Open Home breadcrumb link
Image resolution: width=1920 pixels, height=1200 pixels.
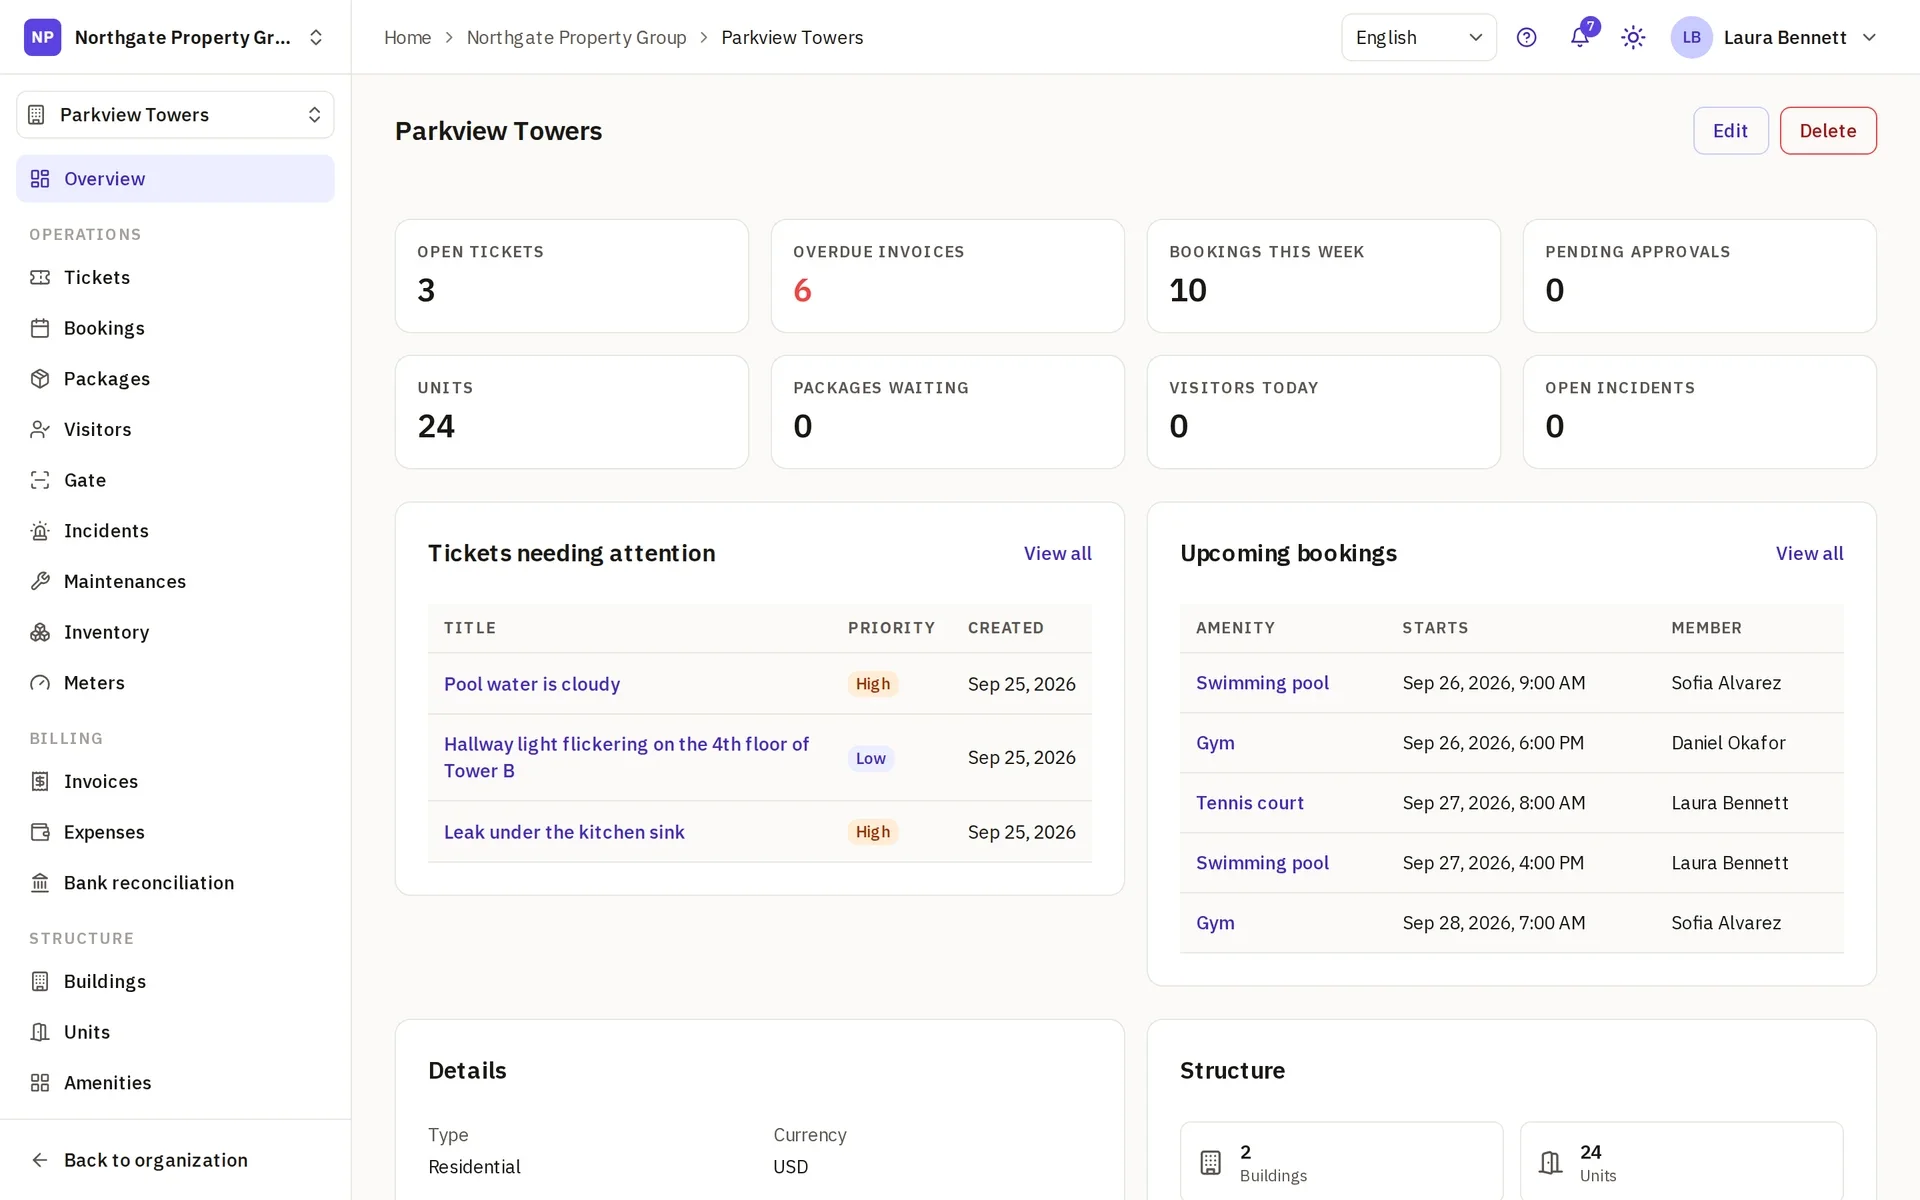coord(407,37)
